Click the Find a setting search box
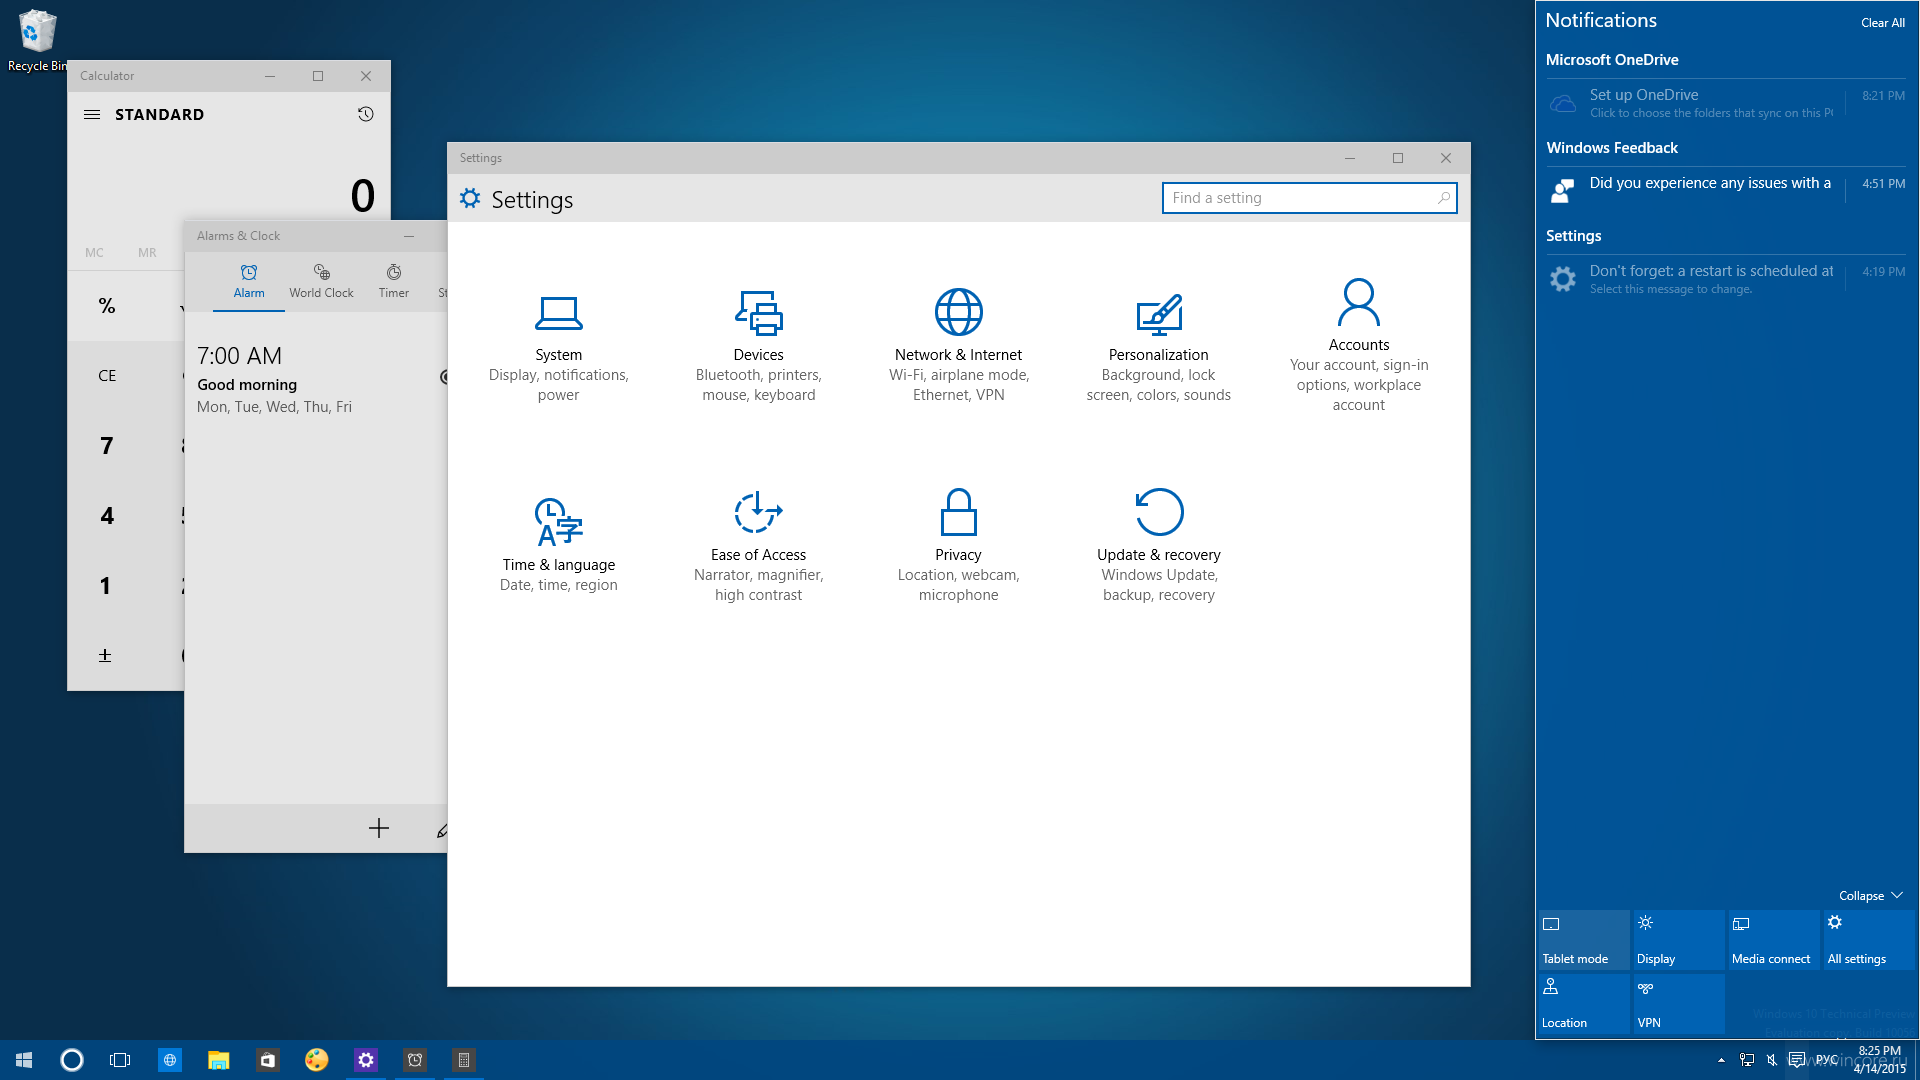 pos(1309,198)
